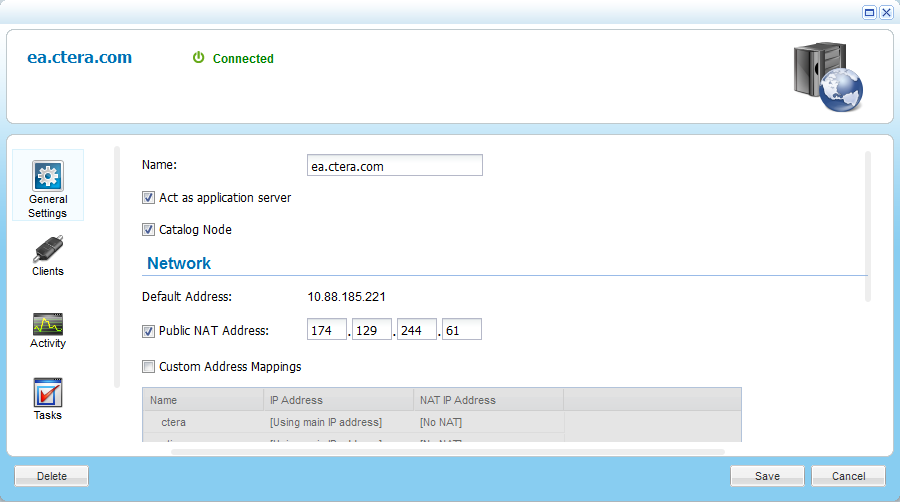Click third NAT octet field 244
The width and height of the screenshot is (900, 502).
click(417, 329)
